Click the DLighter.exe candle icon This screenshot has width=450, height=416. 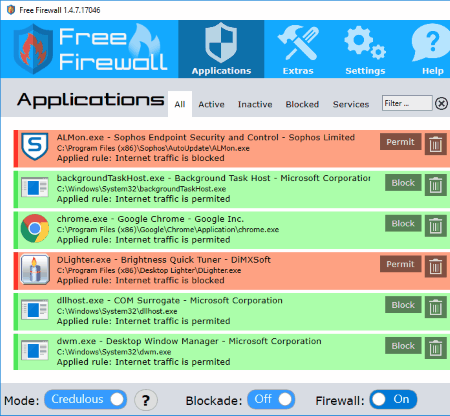click(x=35, y=269)
